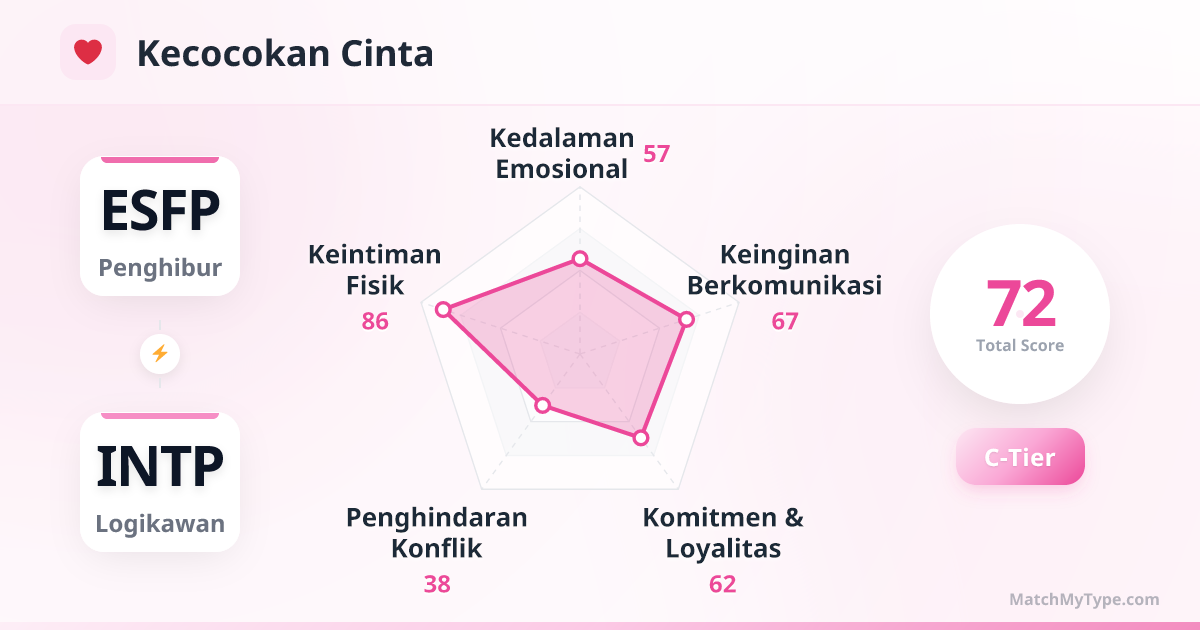This screenshot has width=1200, height=630.
Task: Click the Penghindaran Konflik radar point
Action: pyautogui.click(x=543, y=405)
